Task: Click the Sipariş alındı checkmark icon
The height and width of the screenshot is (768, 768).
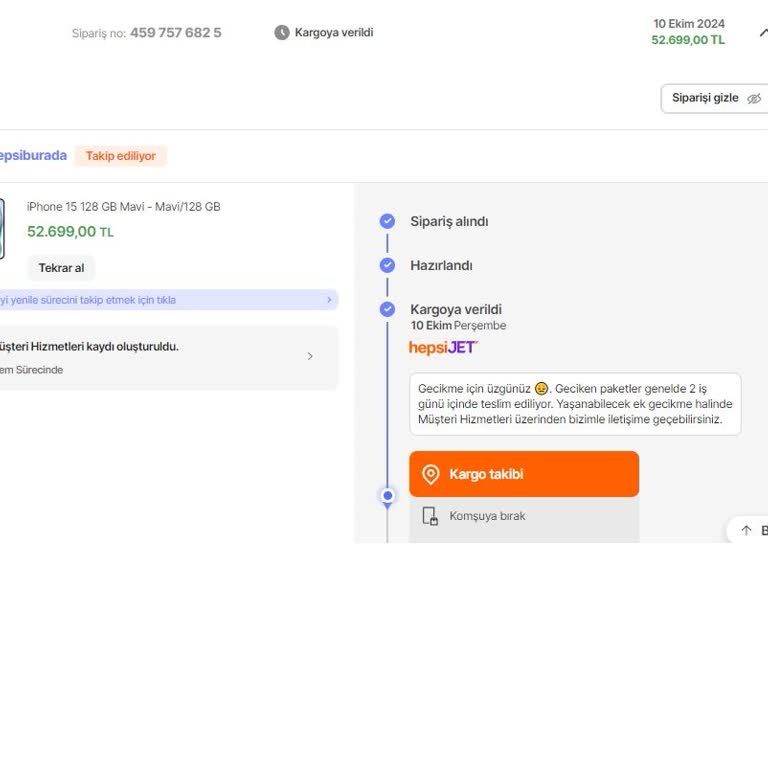Action: (387, 221)
